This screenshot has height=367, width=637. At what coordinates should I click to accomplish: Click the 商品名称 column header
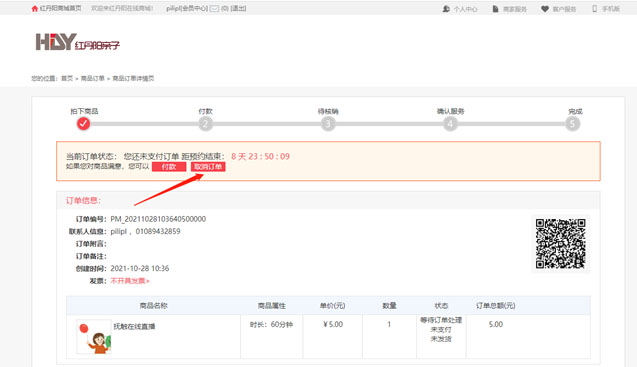(x=154, y=306)
